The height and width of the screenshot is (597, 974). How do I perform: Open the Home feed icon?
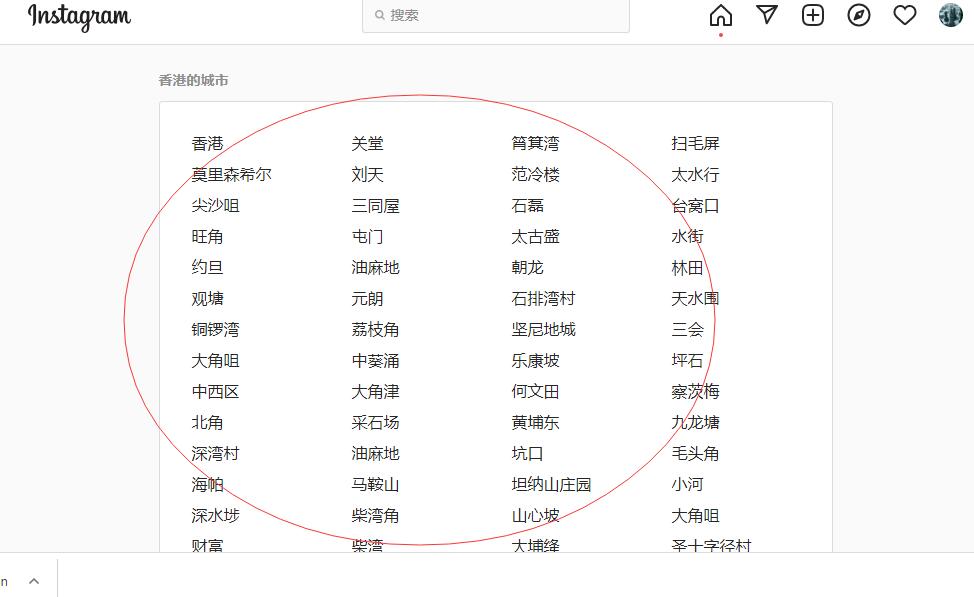coord(719,15)
